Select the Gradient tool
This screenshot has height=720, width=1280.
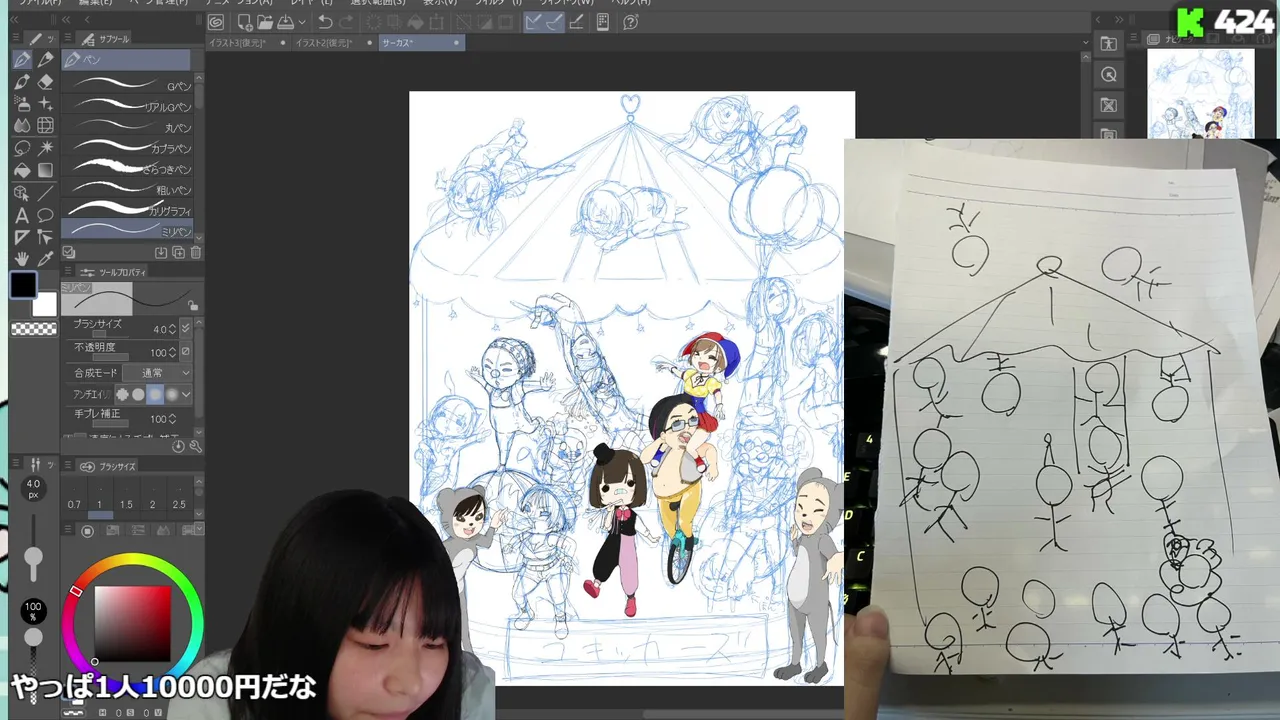(x=45, y=170)
